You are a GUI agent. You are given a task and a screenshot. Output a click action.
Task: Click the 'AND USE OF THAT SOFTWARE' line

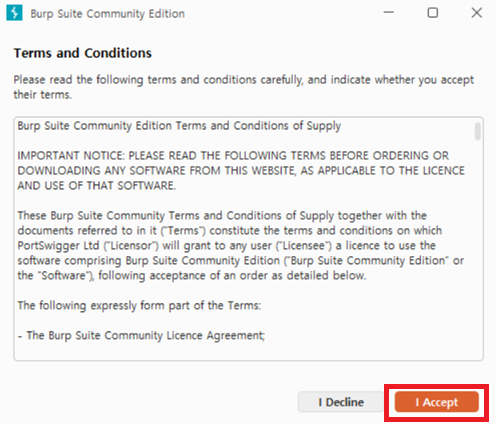[97, 186]
